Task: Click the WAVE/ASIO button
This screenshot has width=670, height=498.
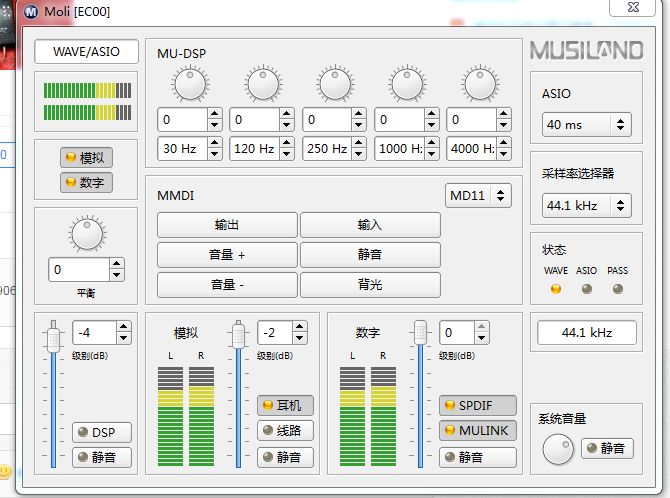Action: 86,52
